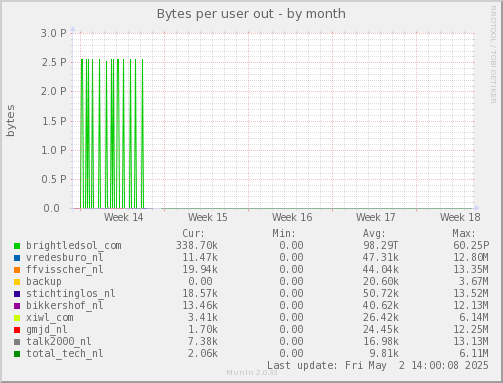Click the 1.5 P y-axis label

point(54,121)
